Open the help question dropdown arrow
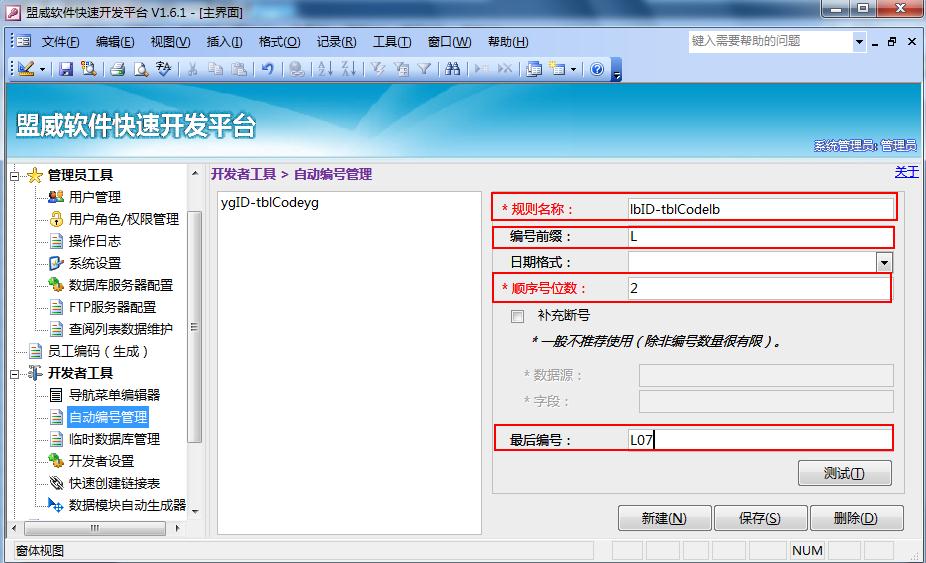This screenshot has width=926, height=563. click(859, 41)
